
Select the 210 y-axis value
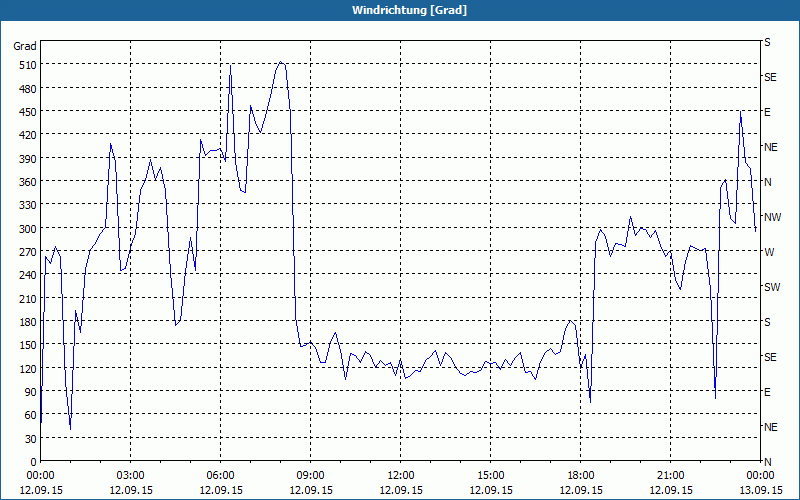28,299
